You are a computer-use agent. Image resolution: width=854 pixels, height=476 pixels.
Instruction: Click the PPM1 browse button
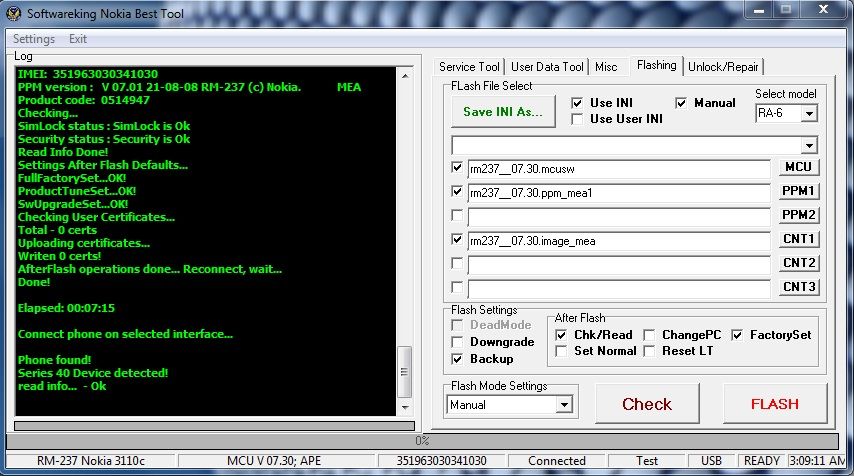[x=798, y=191]
